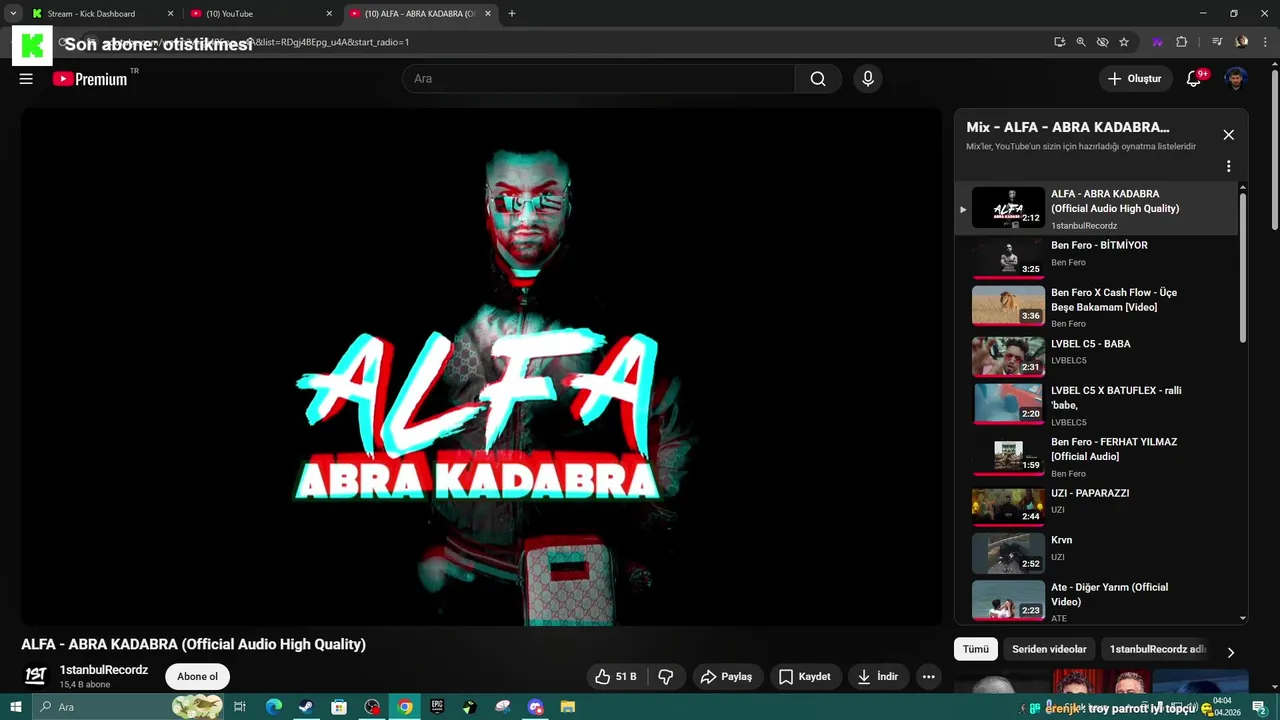1280x720 pixels.
Task: Install app icon in the address bar
Action: pos(1059,42)
